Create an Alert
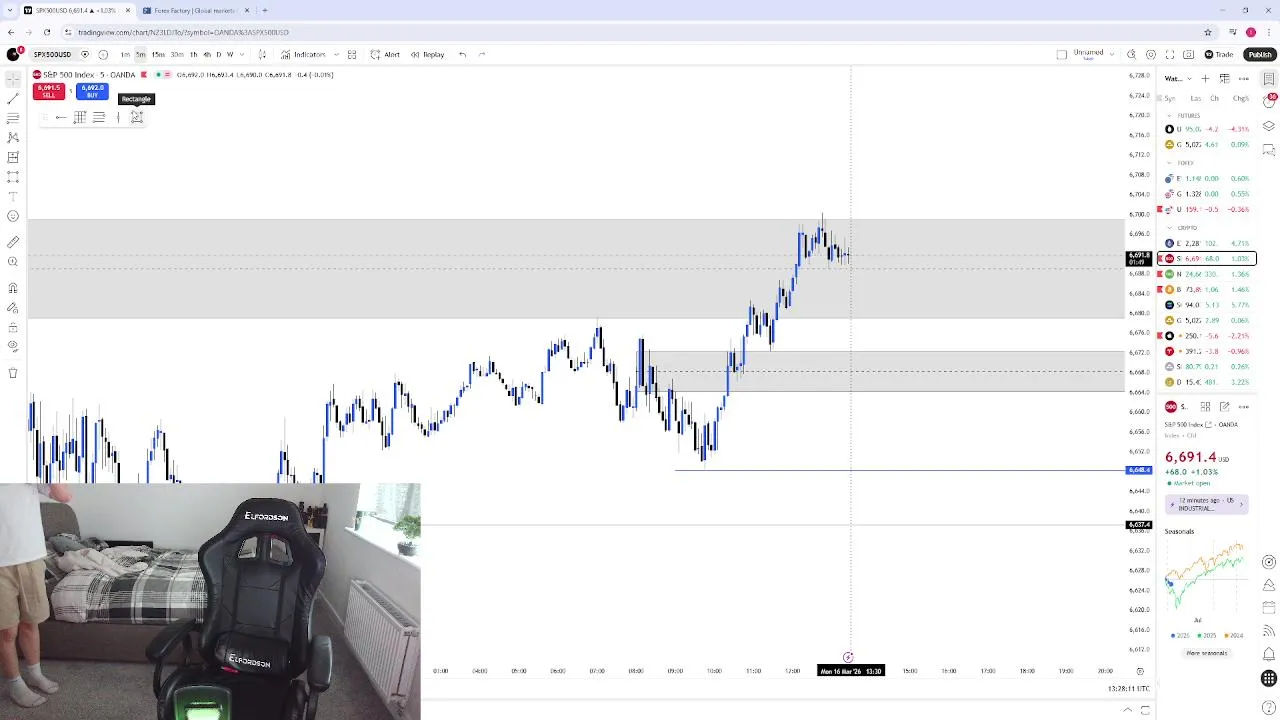Screen dimensions: 1280x720 point(385,54)
